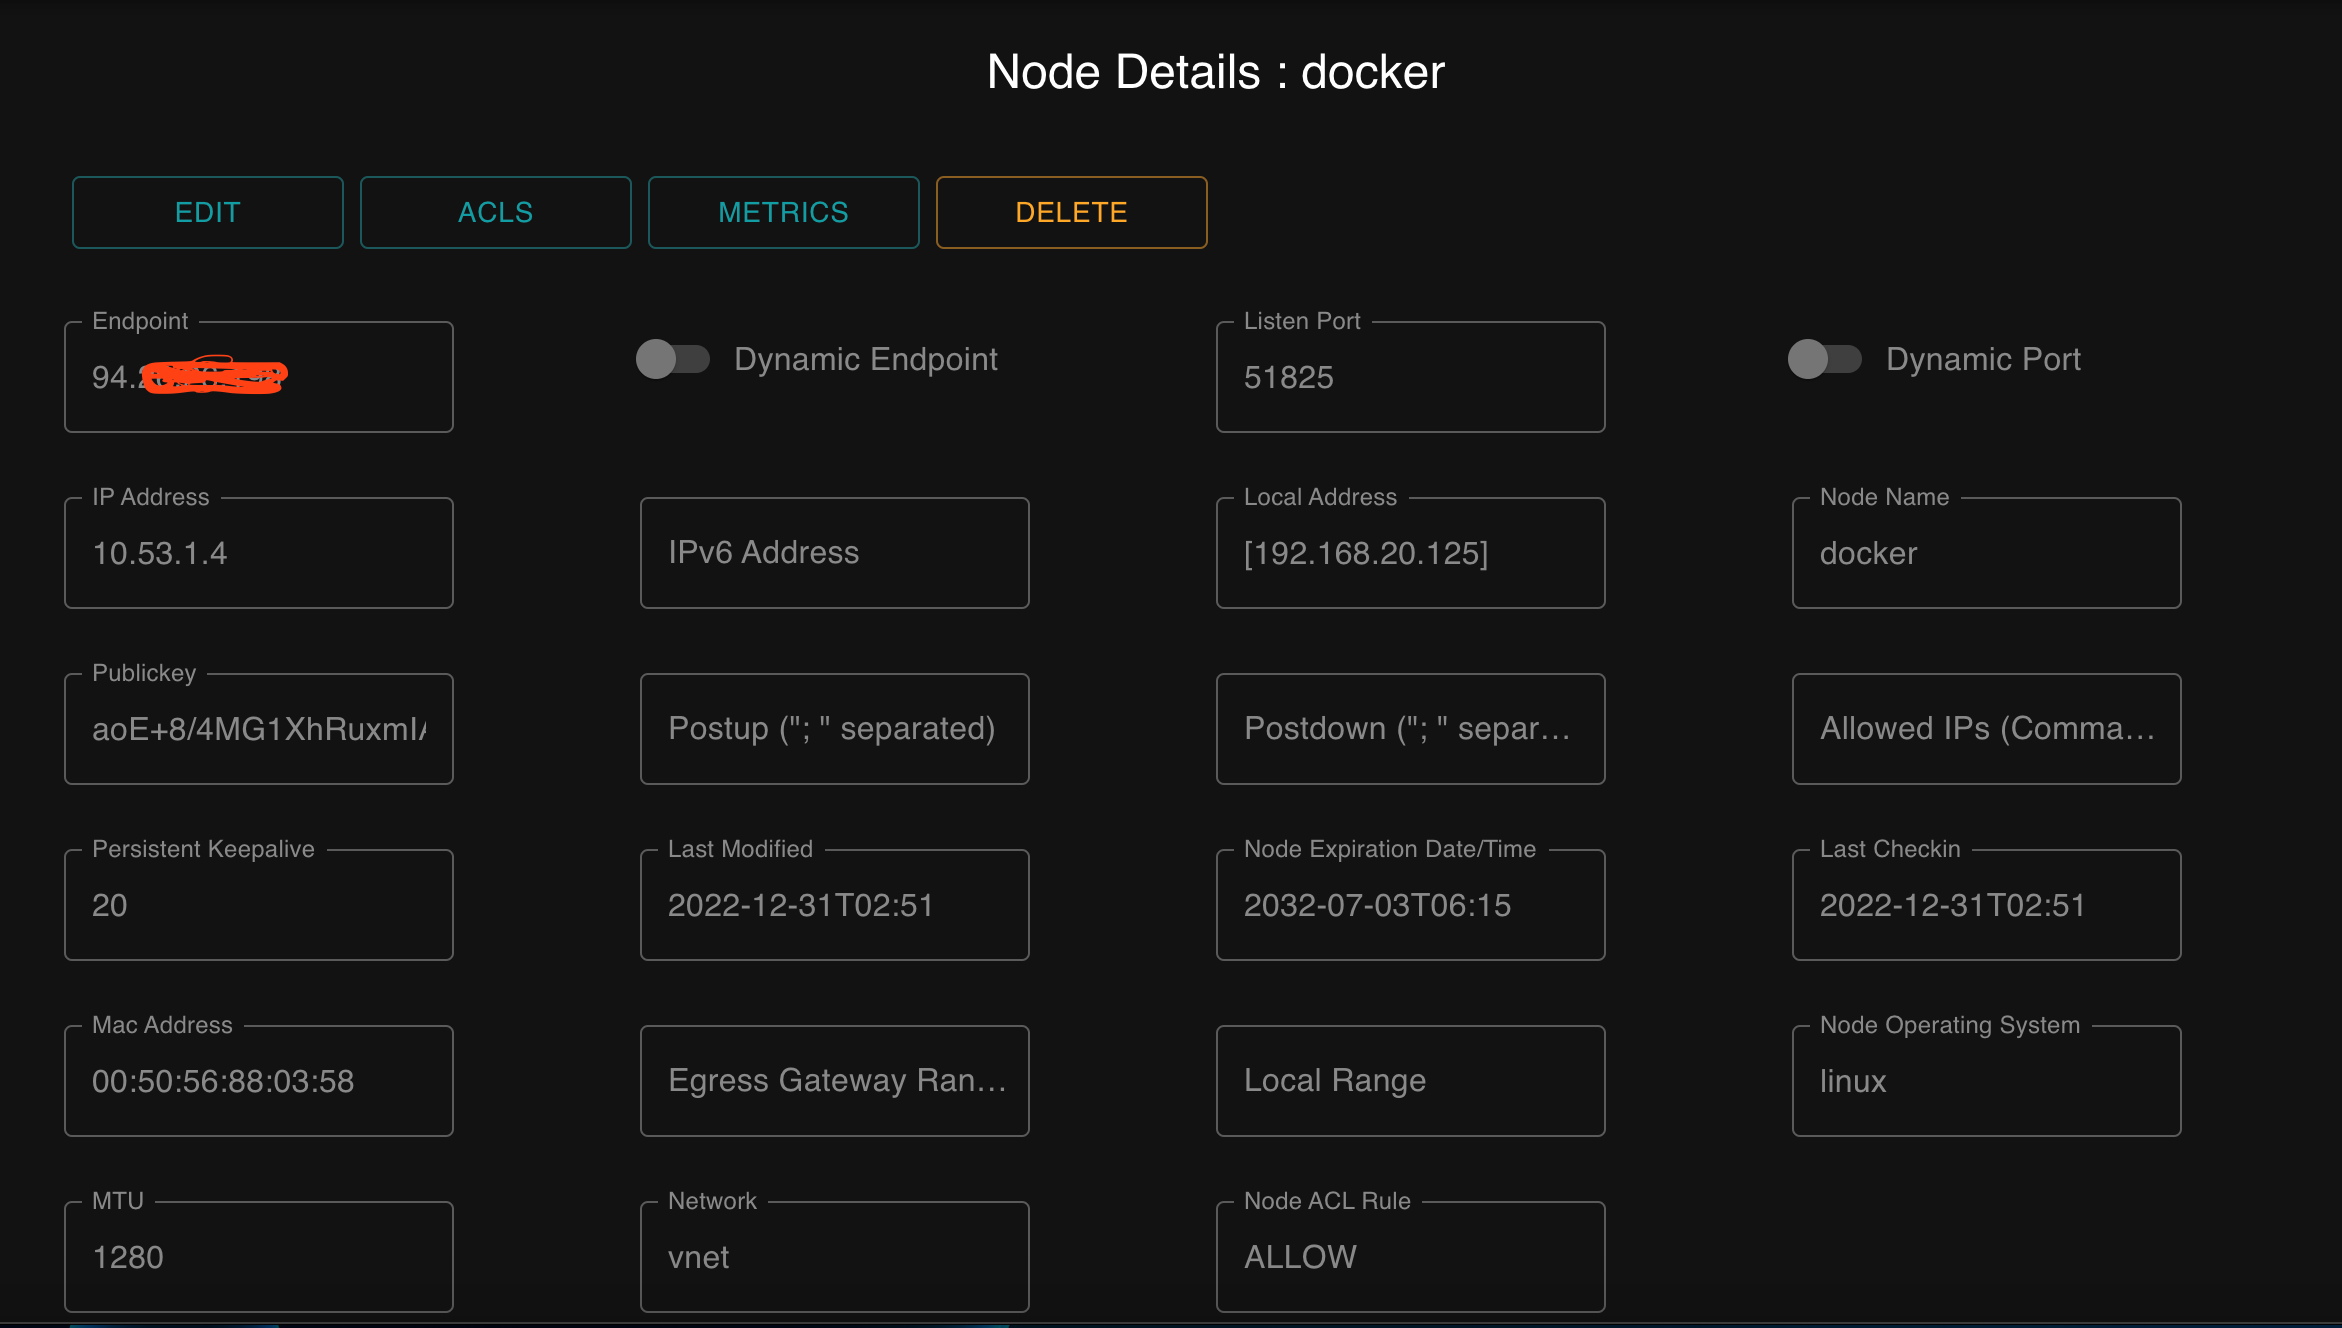
Task: Select the IP Address field 10.53.1.4
Action: tap(259, 553)
